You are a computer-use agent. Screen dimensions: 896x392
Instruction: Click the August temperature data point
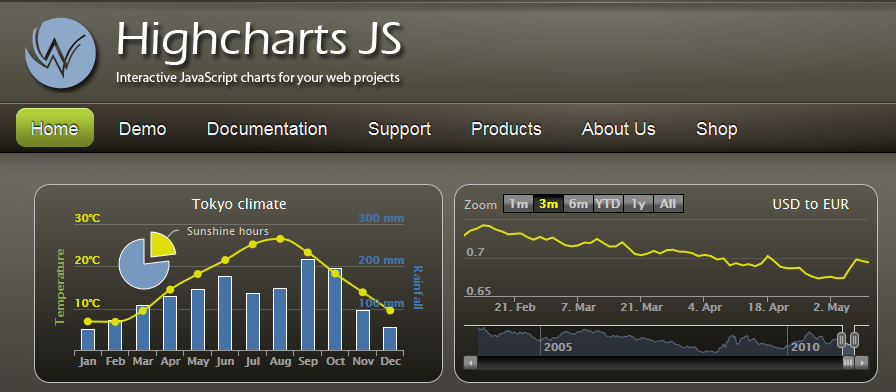point(280,238)
